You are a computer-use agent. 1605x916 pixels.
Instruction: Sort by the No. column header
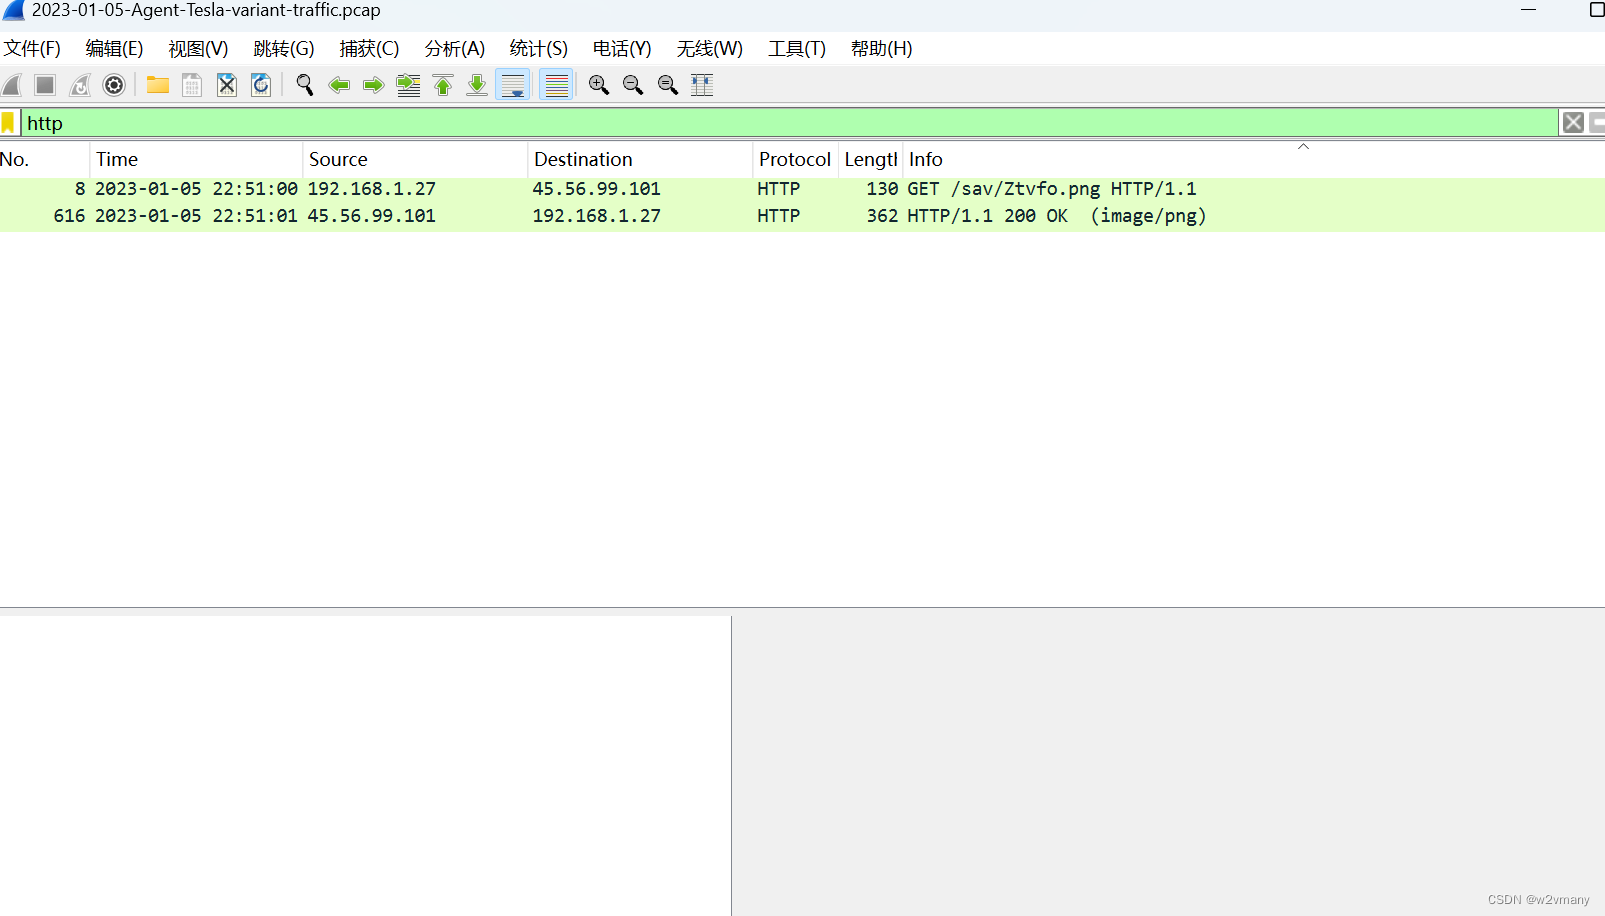tap(44, 160)
